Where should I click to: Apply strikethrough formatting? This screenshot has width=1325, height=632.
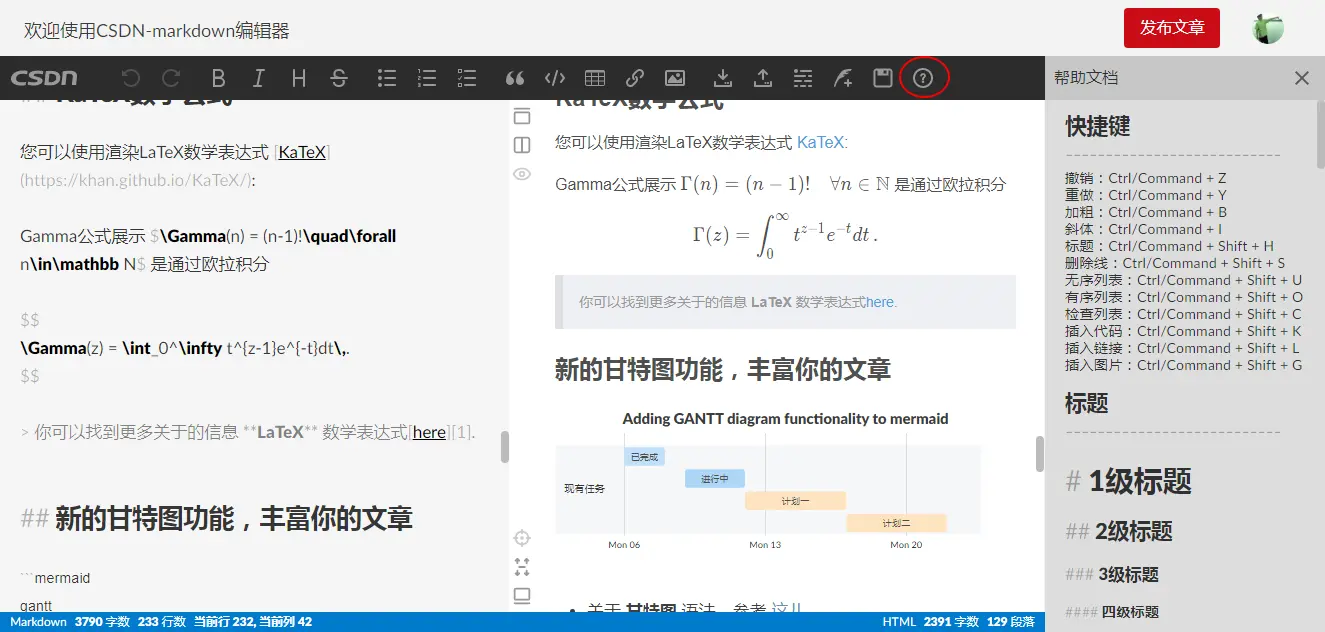(339, 78)
